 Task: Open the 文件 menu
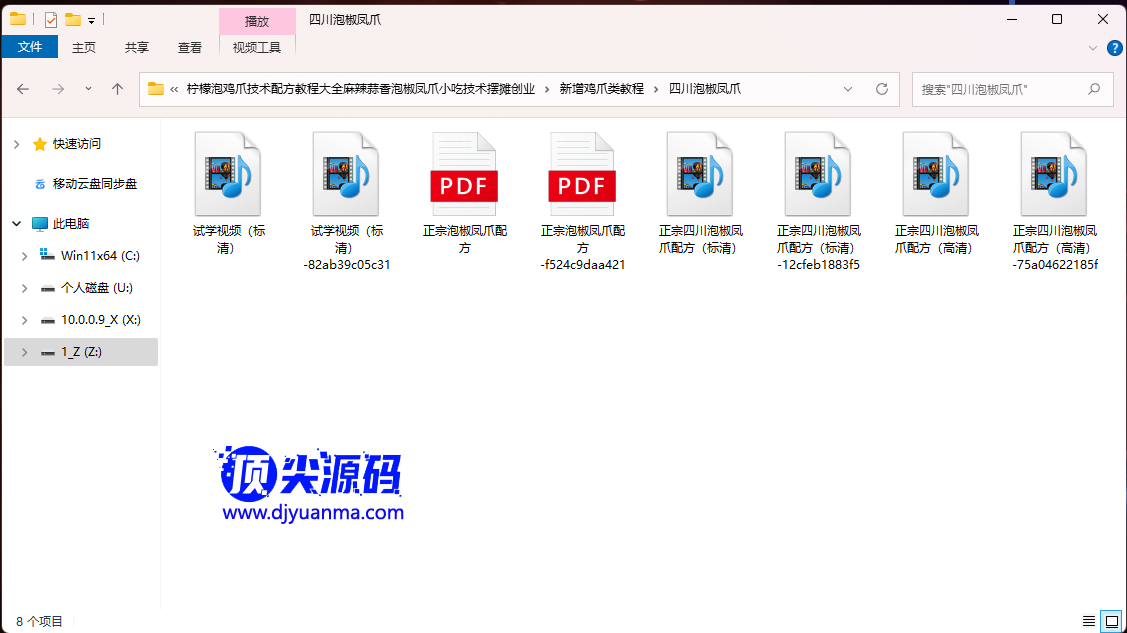[x=30, y=47]
